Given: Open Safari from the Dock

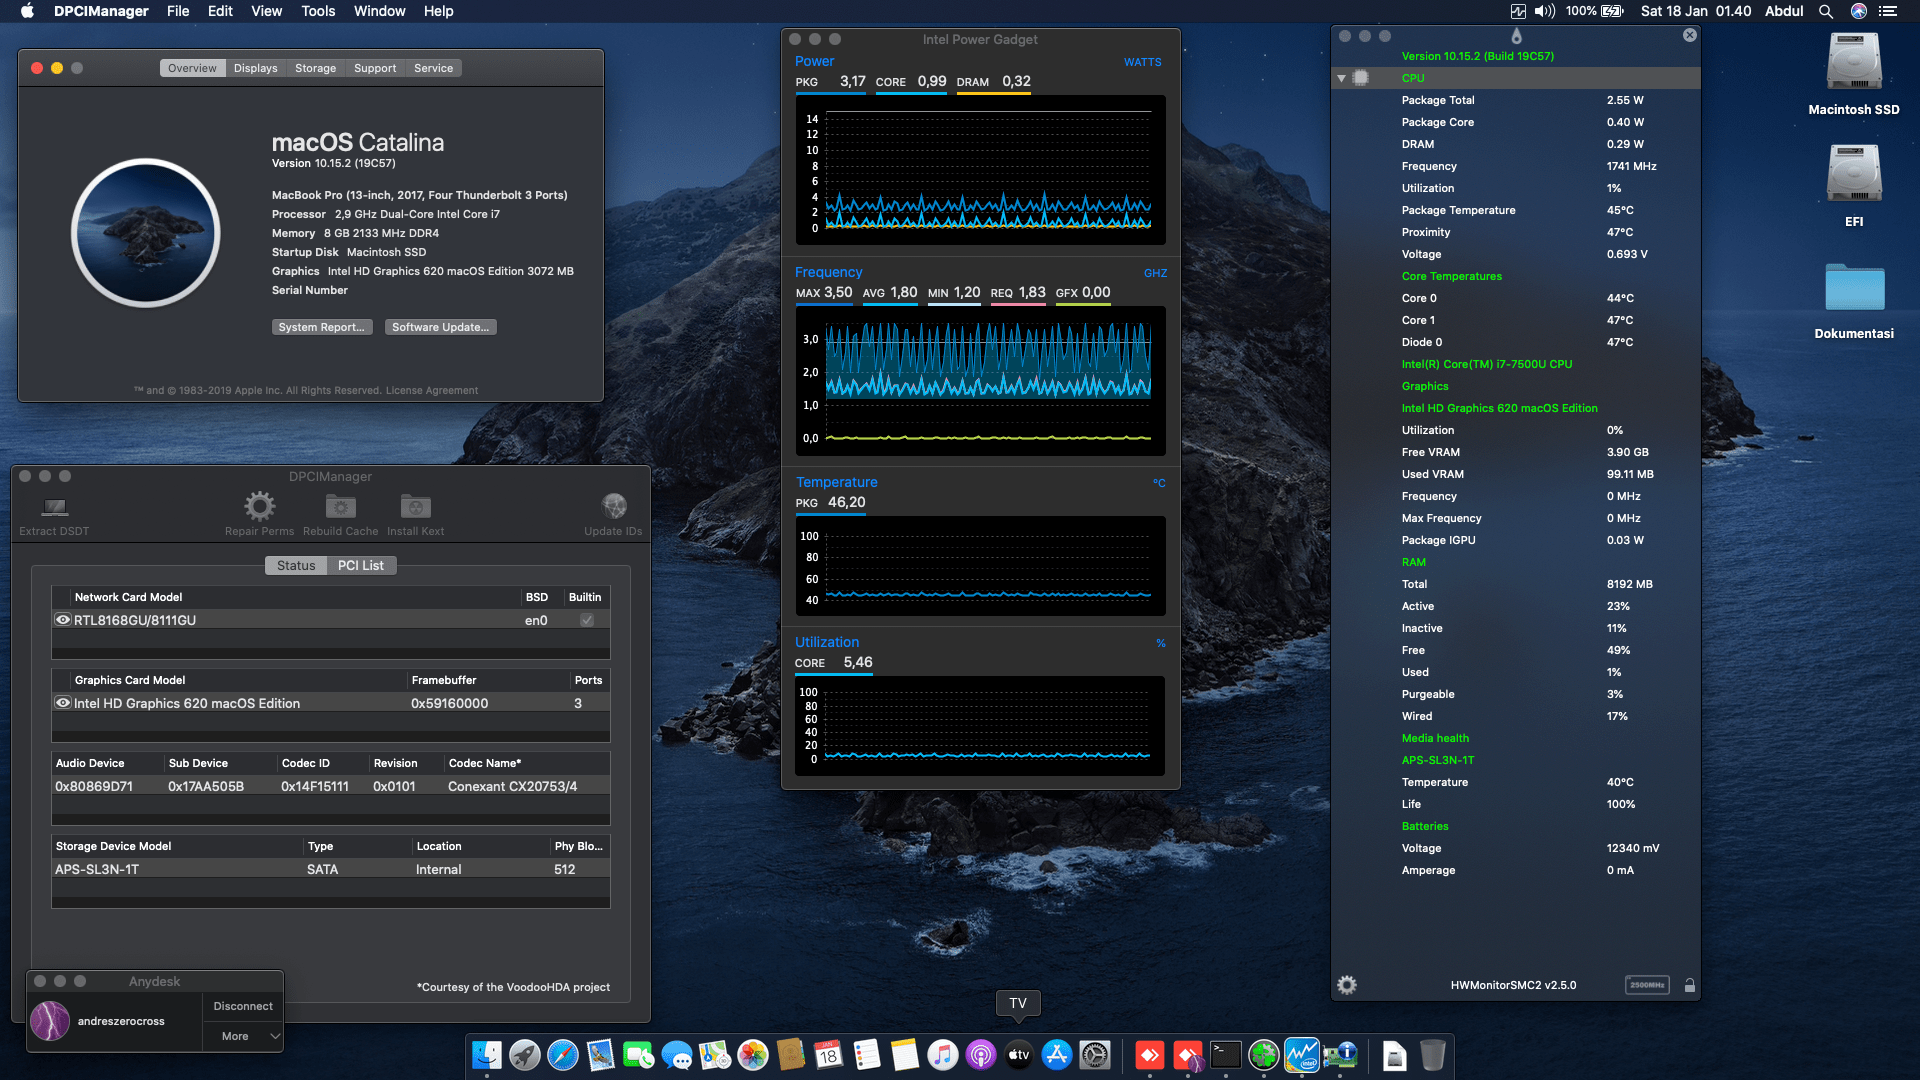Looking at the screenshot, I should tap(563, 1055).
